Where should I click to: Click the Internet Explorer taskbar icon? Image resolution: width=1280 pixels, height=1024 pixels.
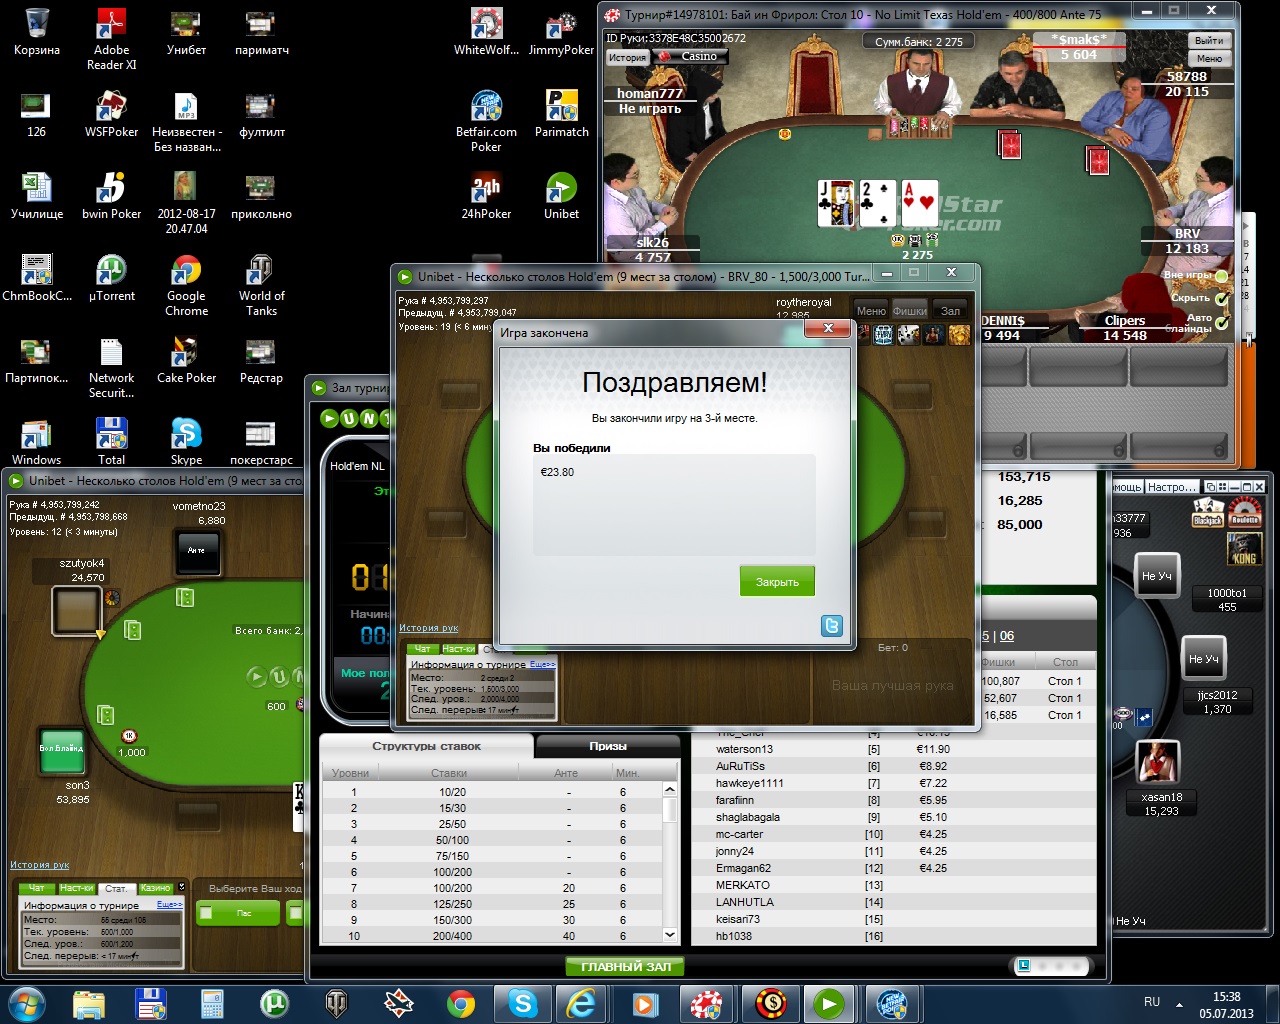click(583, 1003)
